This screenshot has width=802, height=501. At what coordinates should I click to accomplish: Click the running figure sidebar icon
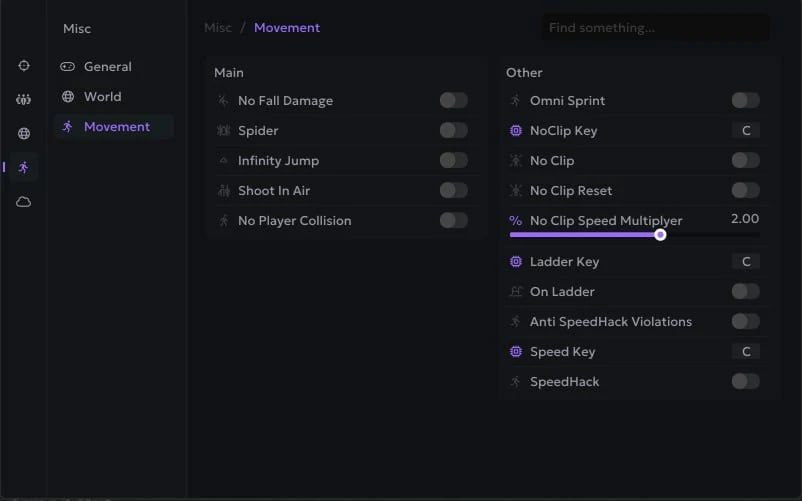[x=24, y=168]
